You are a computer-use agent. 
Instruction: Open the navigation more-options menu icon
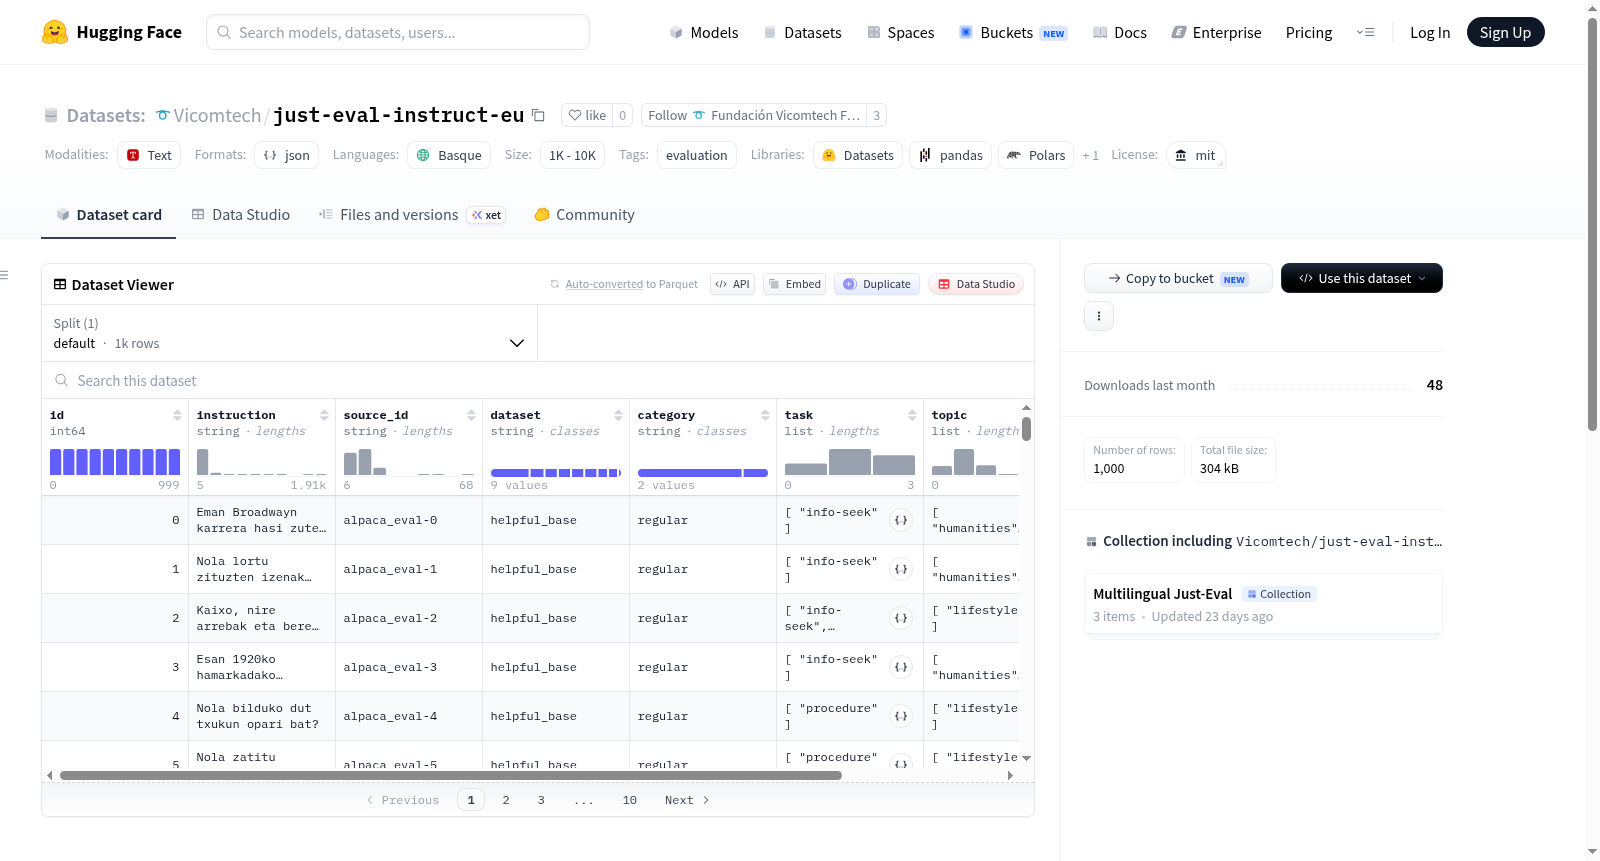click(1365, 32)
